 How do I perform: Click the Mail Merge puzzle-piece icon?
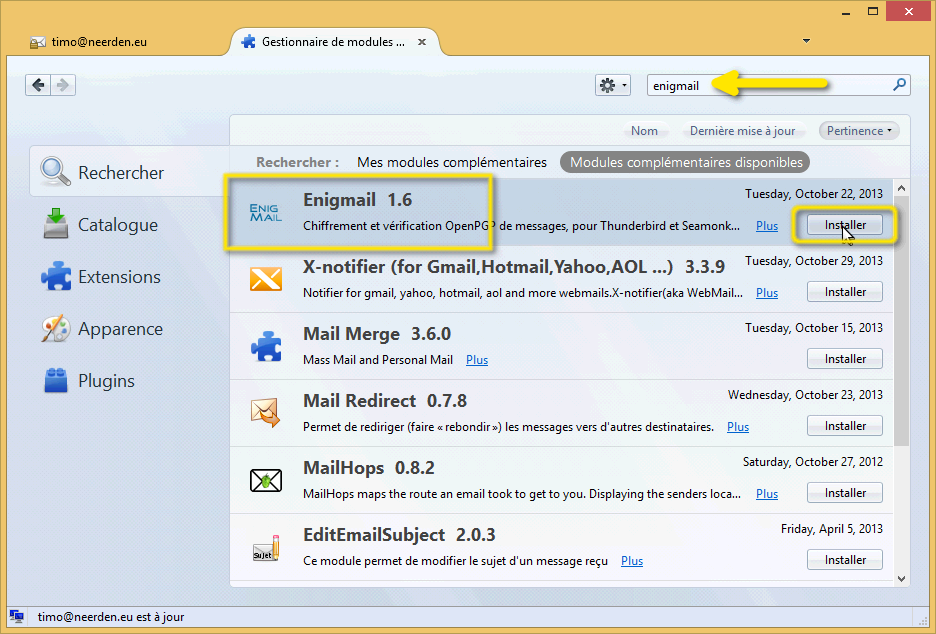(x=266, y=345)
